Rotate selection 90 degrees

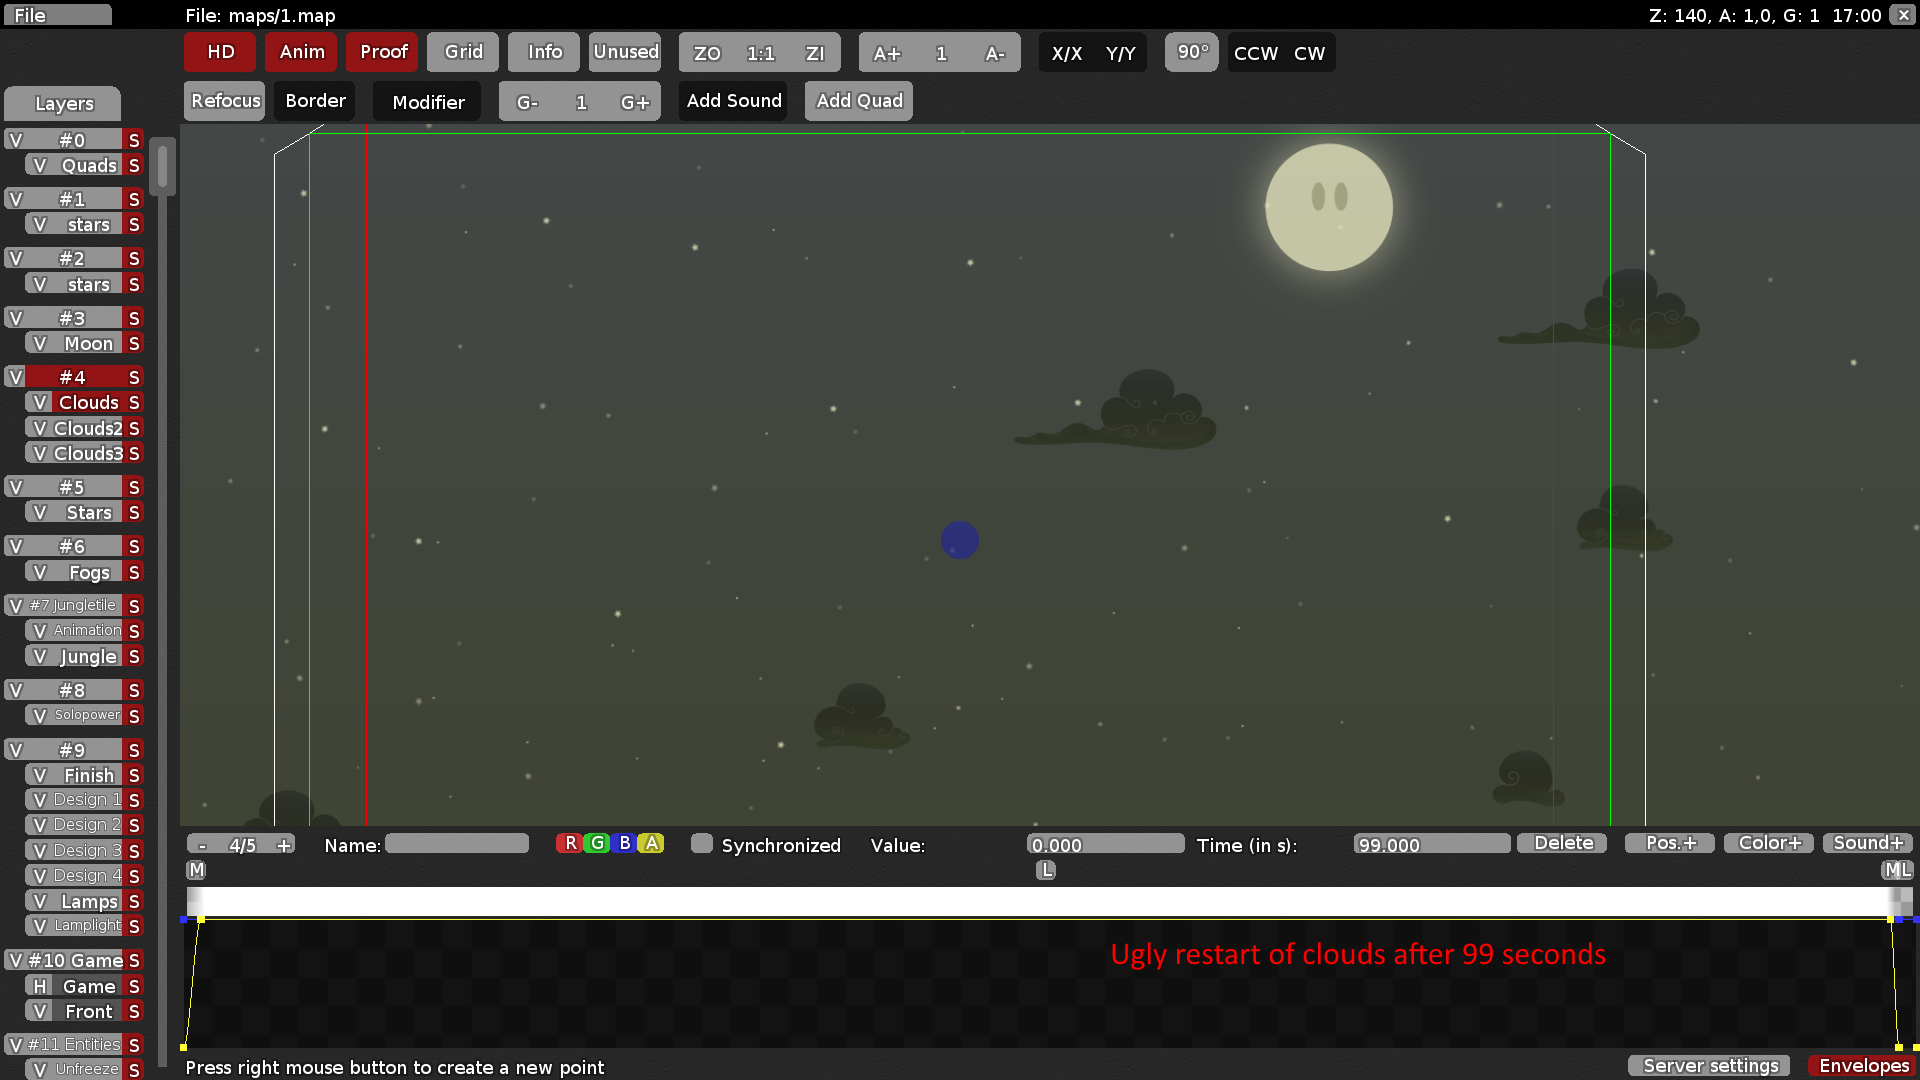(1191, 52)
